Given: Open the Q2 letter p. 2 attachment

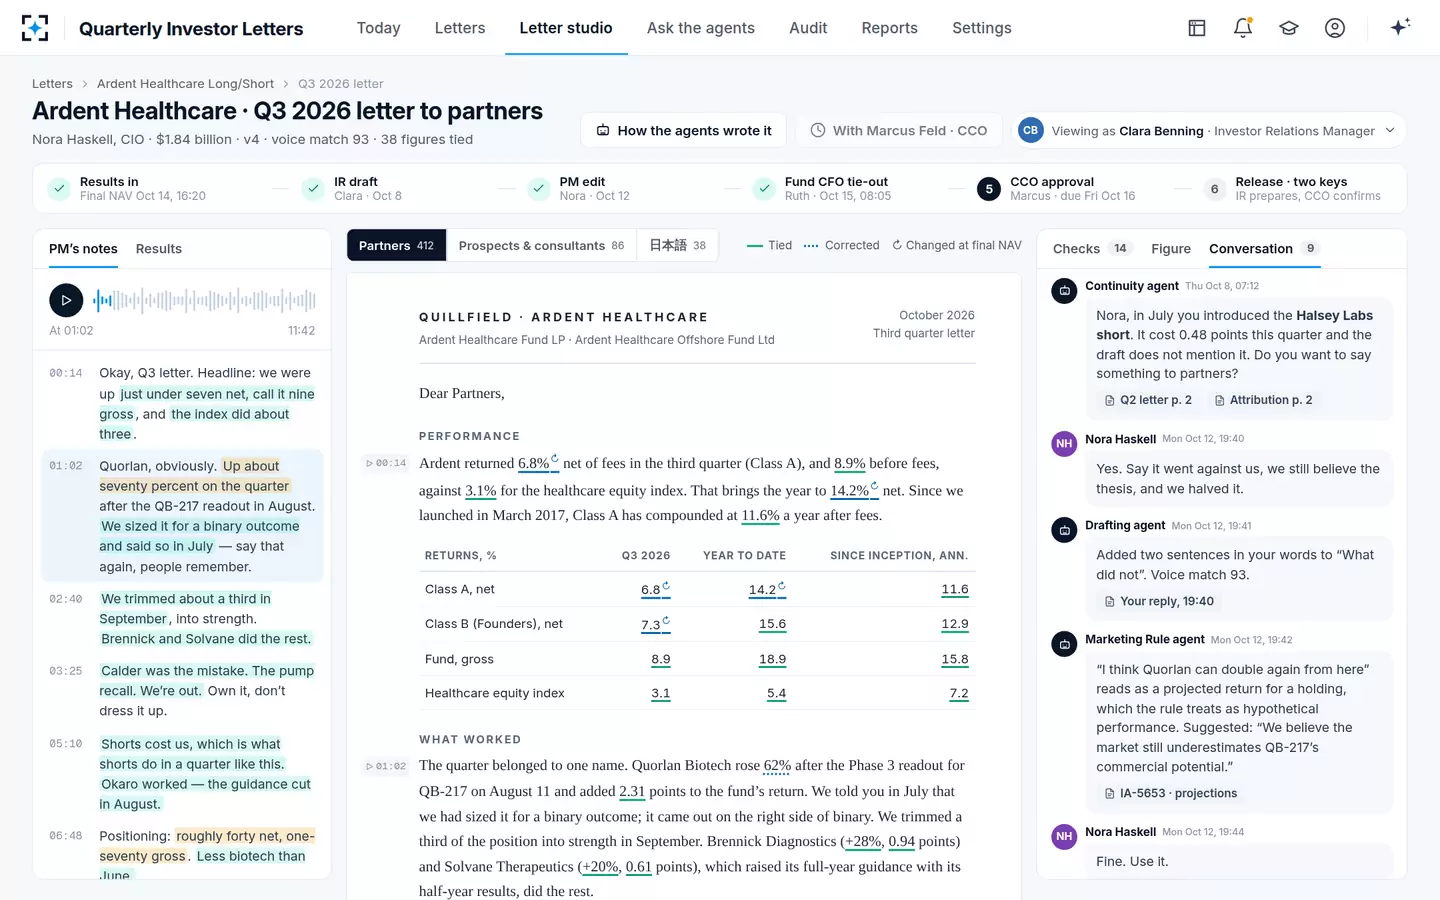Looking at the screenshot, I should coord(1148,400).
